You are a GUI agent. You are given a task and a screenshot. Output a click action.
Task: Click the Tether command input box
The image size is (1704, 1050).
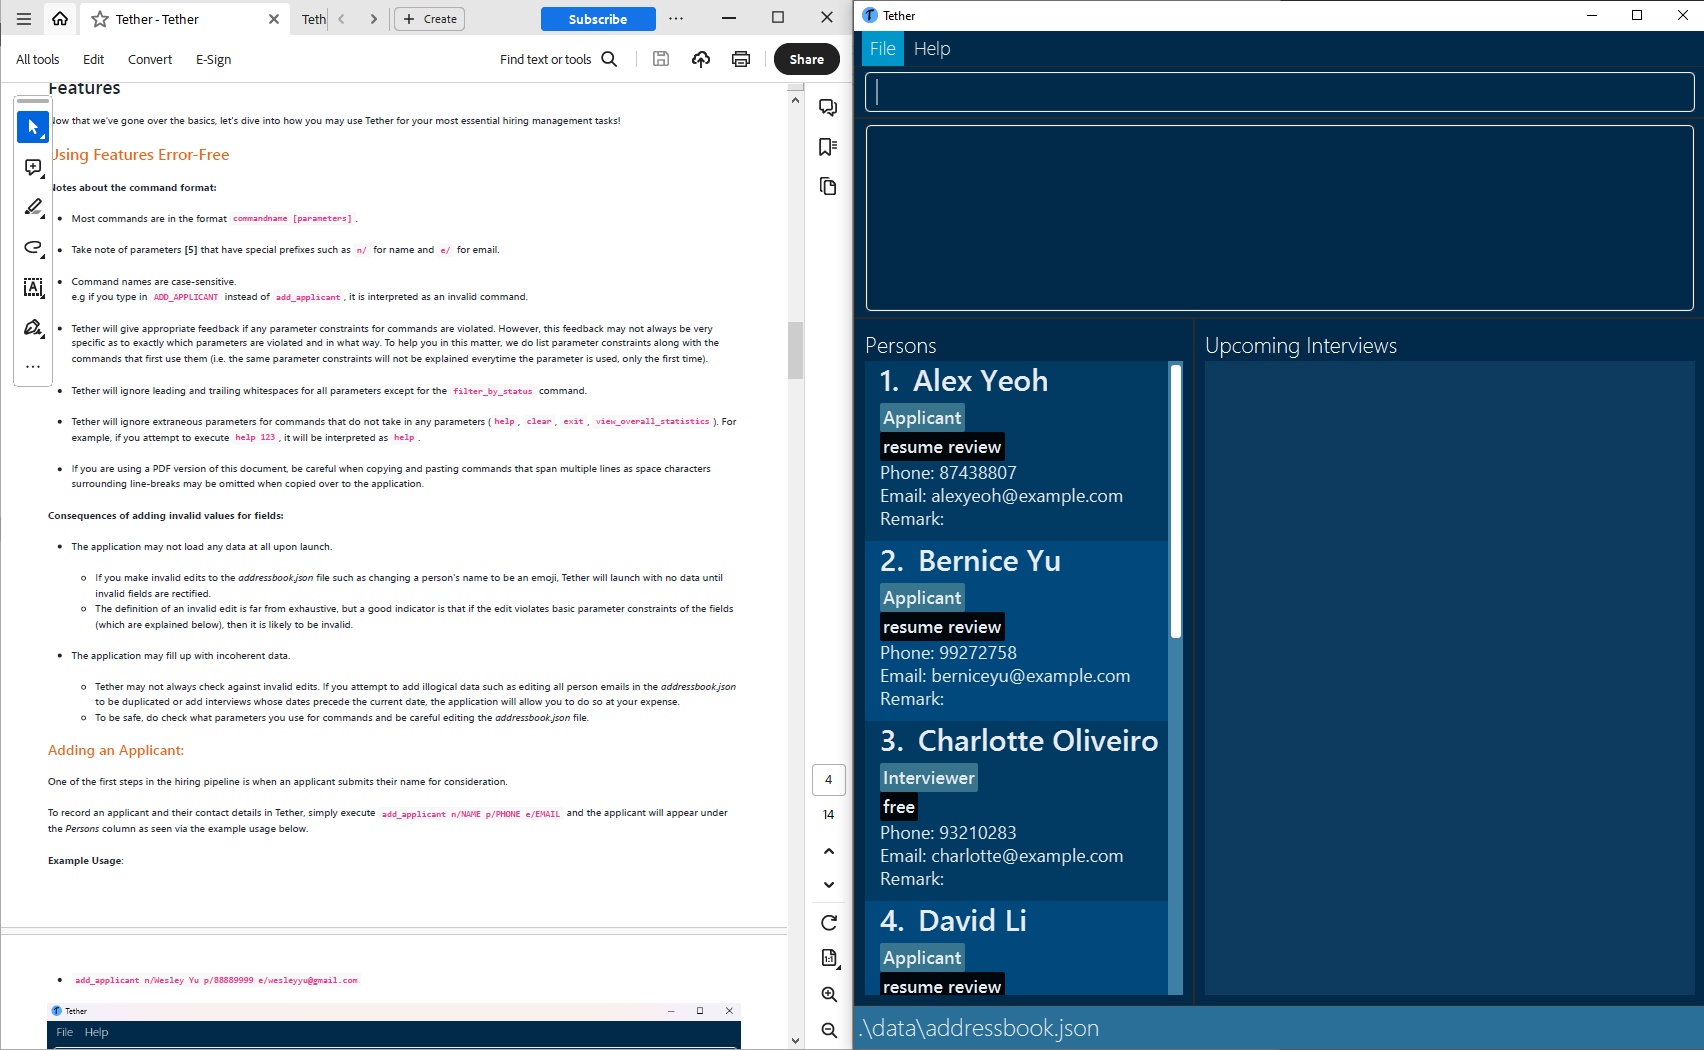click(1279, 92)
